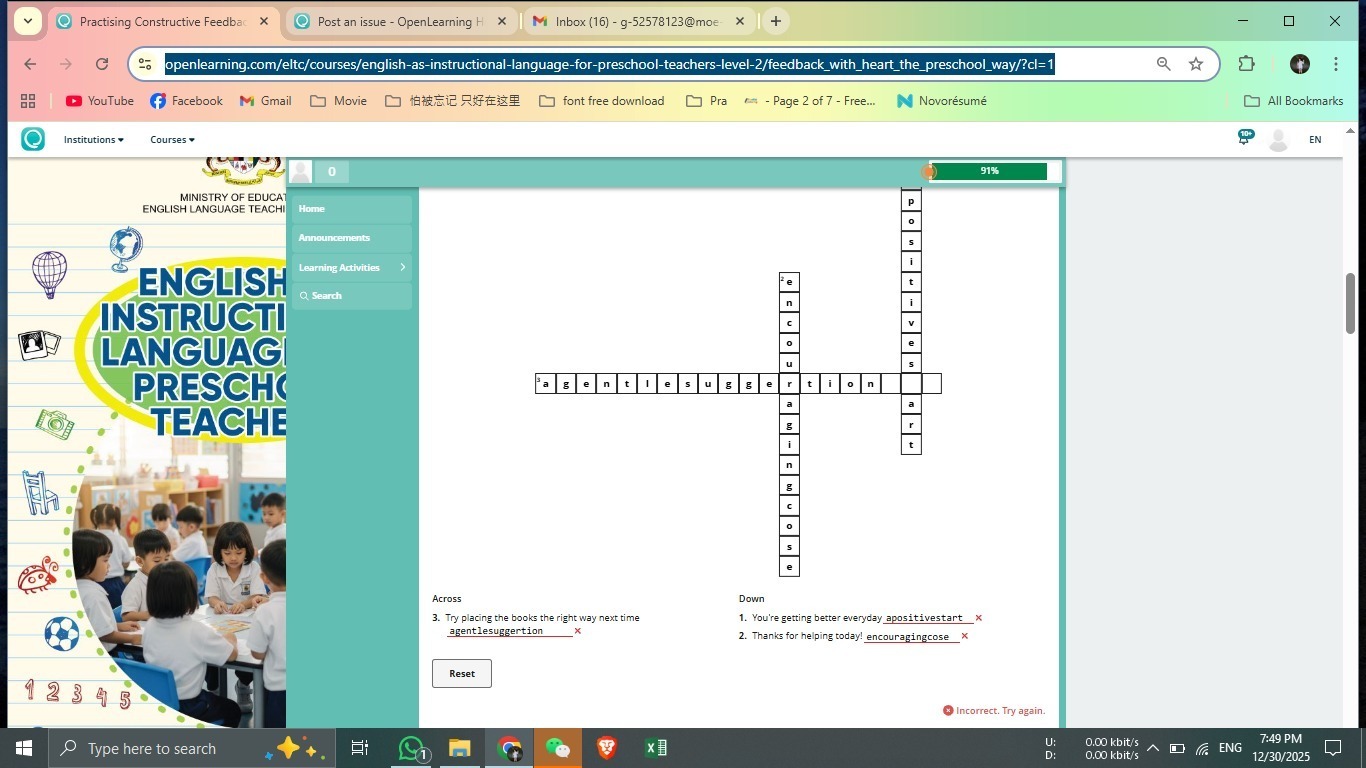Screen dimensions: 1366x768
Task: Go to course Home
Action: tap(352, 209)
